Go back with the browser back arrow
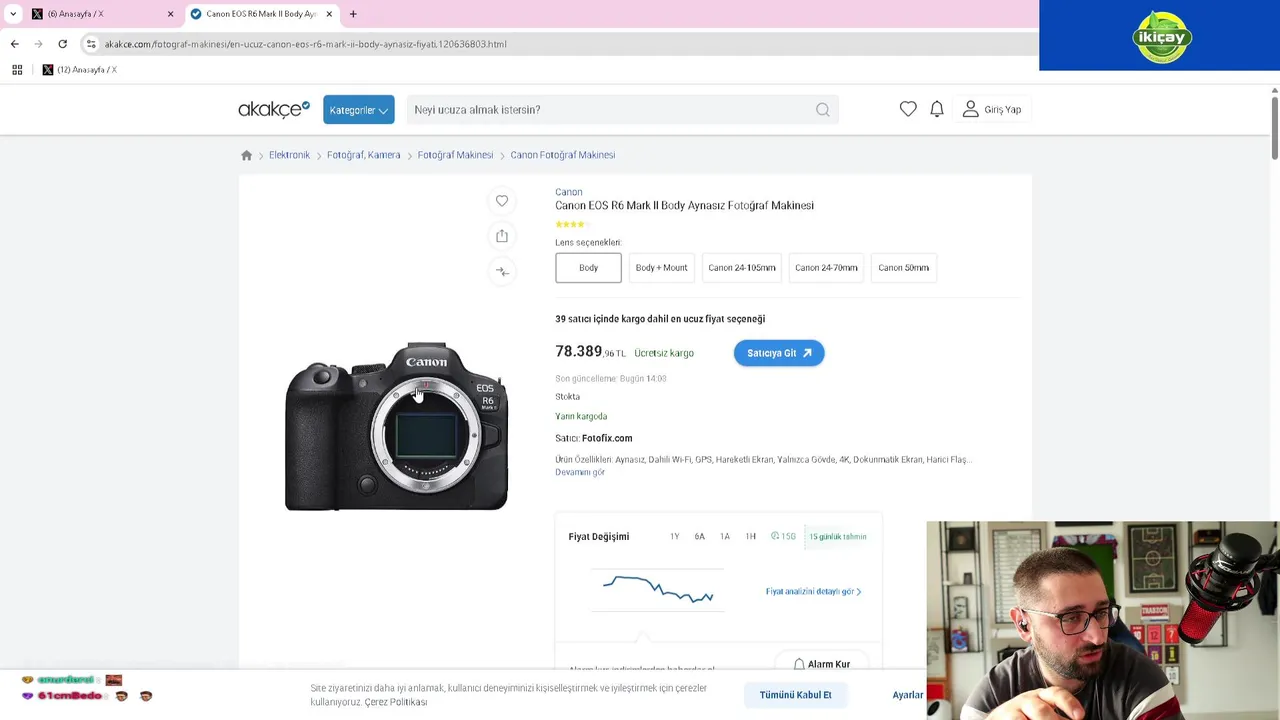Viewport: 1280px width, 720px height. pos(14,44)
